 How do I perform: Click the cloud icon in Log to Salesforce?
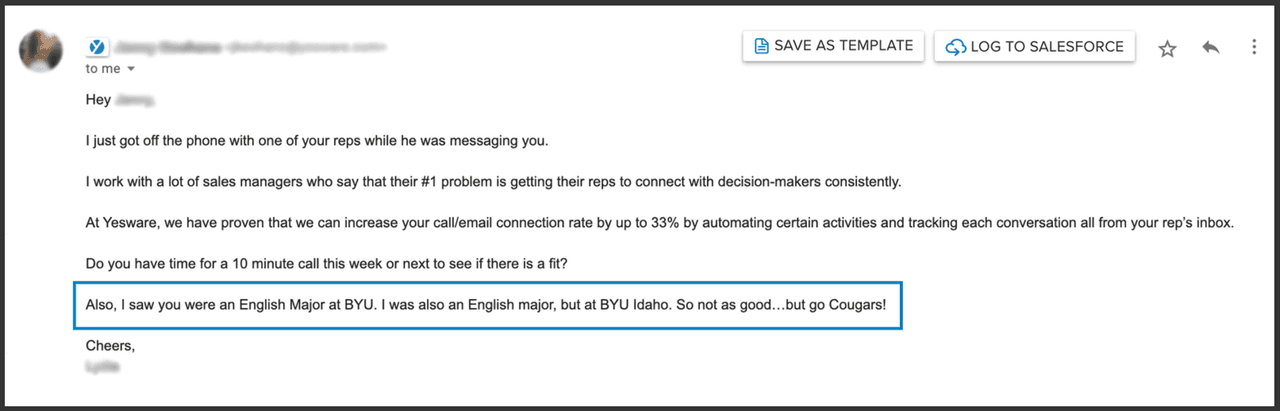pyautogui.click(x=956, y=47)
